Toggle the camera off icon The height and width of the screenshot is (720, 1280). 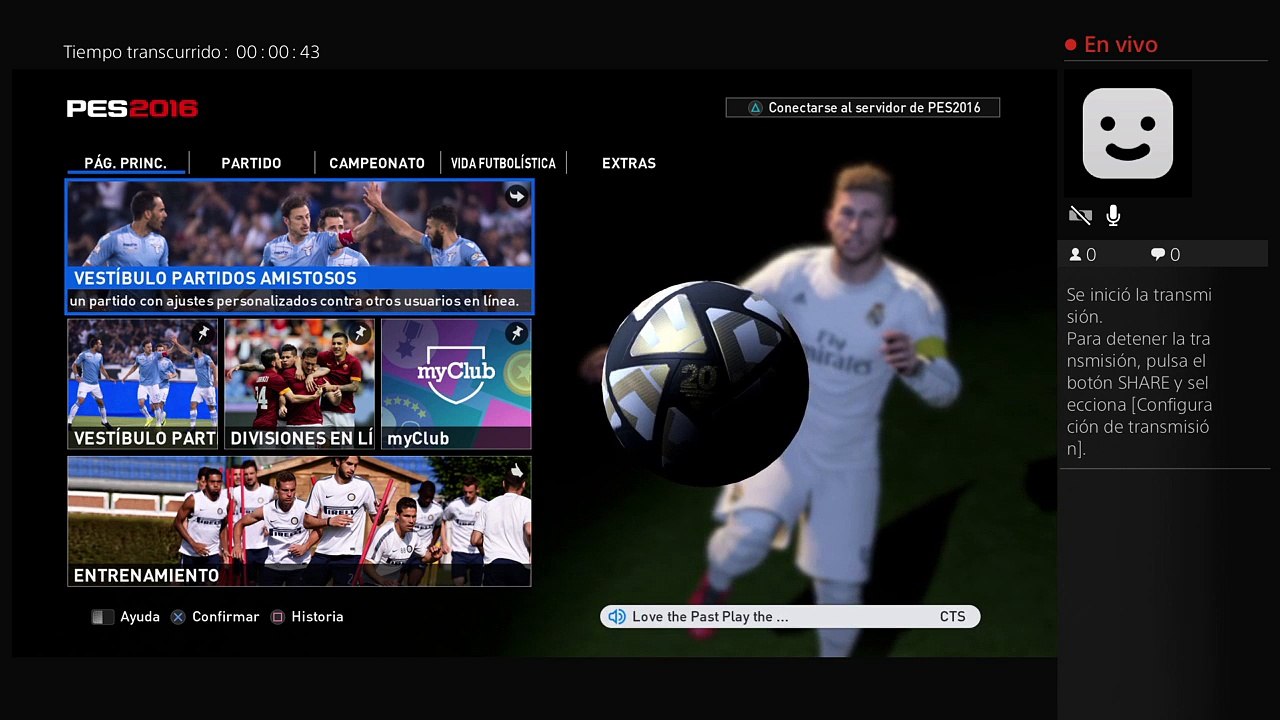1080,215
